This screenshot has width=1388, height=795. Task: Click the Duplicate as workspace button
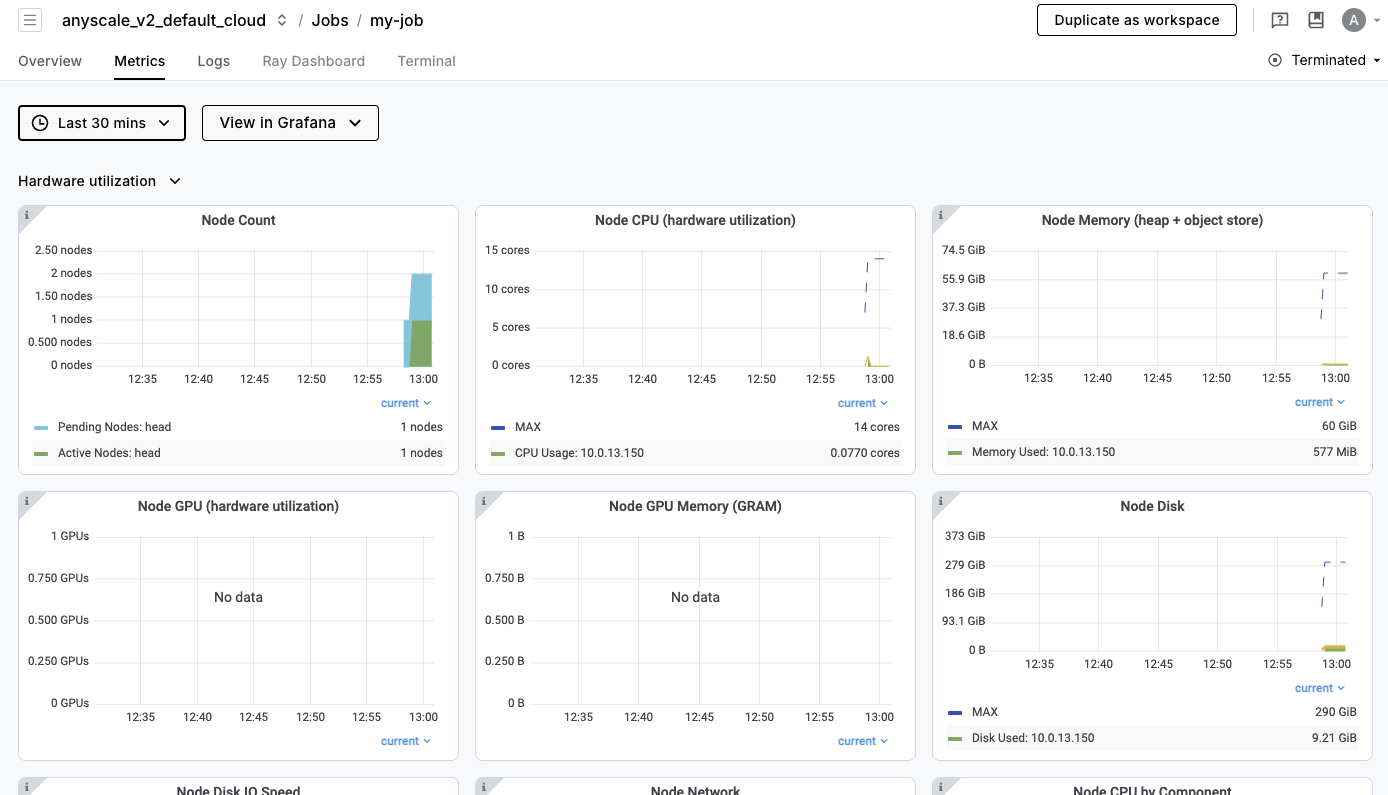pyautogui.click(x=1137, y=20)
